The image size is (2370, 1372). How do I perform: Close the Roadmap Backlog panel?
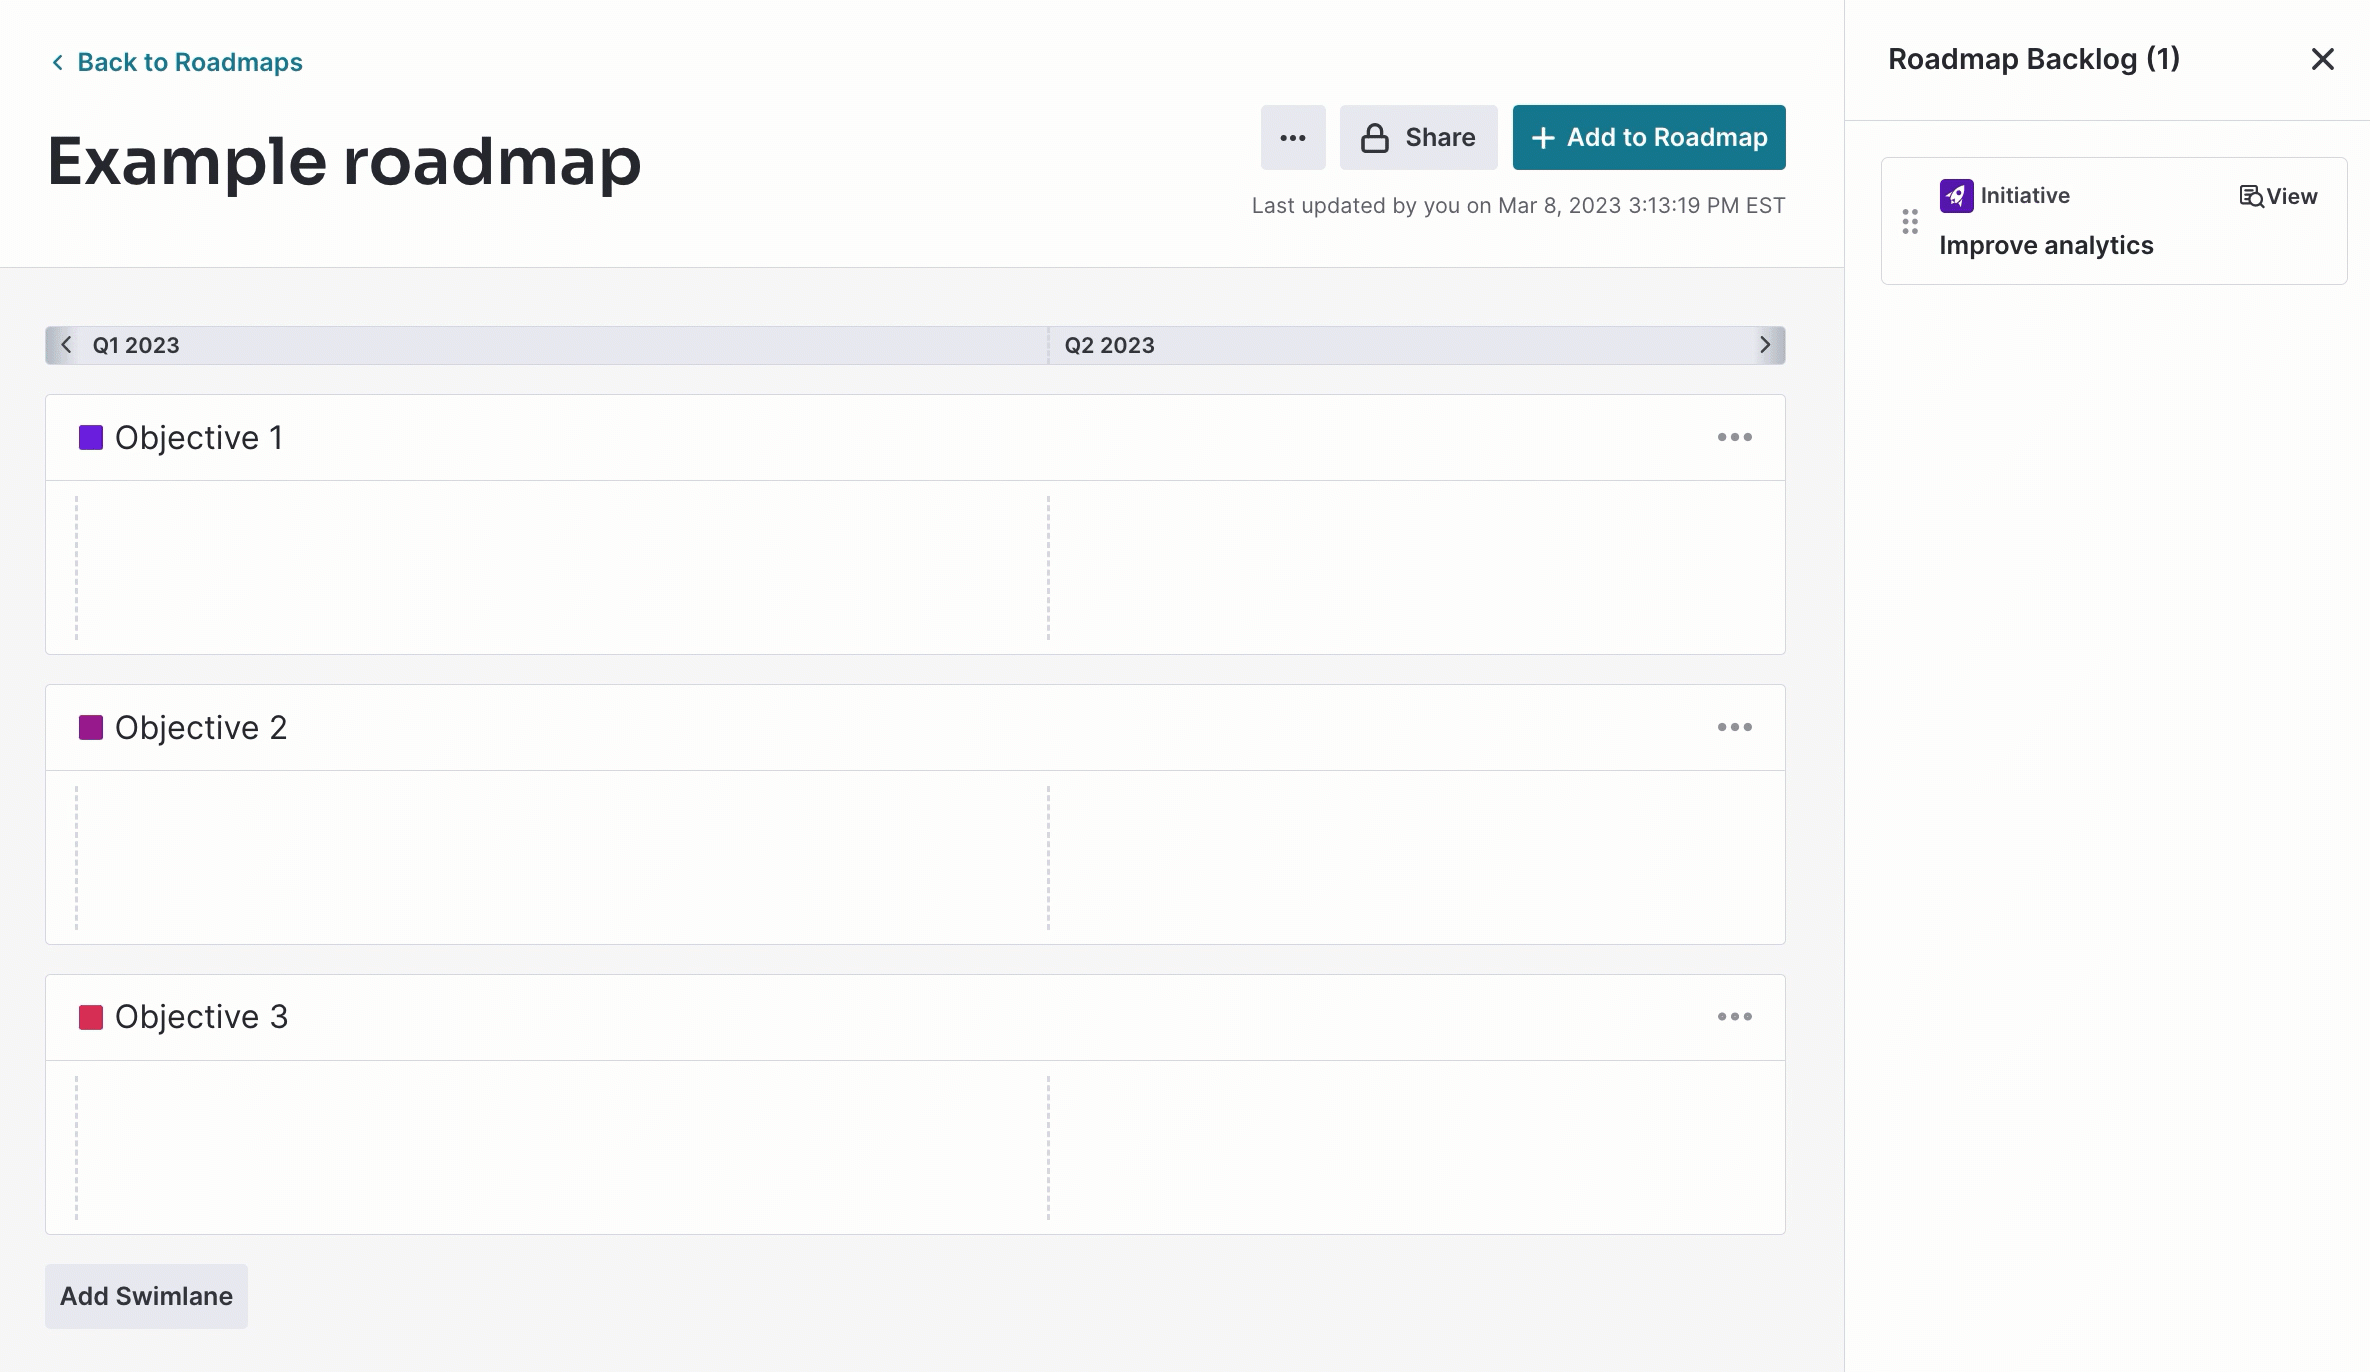pyautogui.click(x=2320, y=59)
